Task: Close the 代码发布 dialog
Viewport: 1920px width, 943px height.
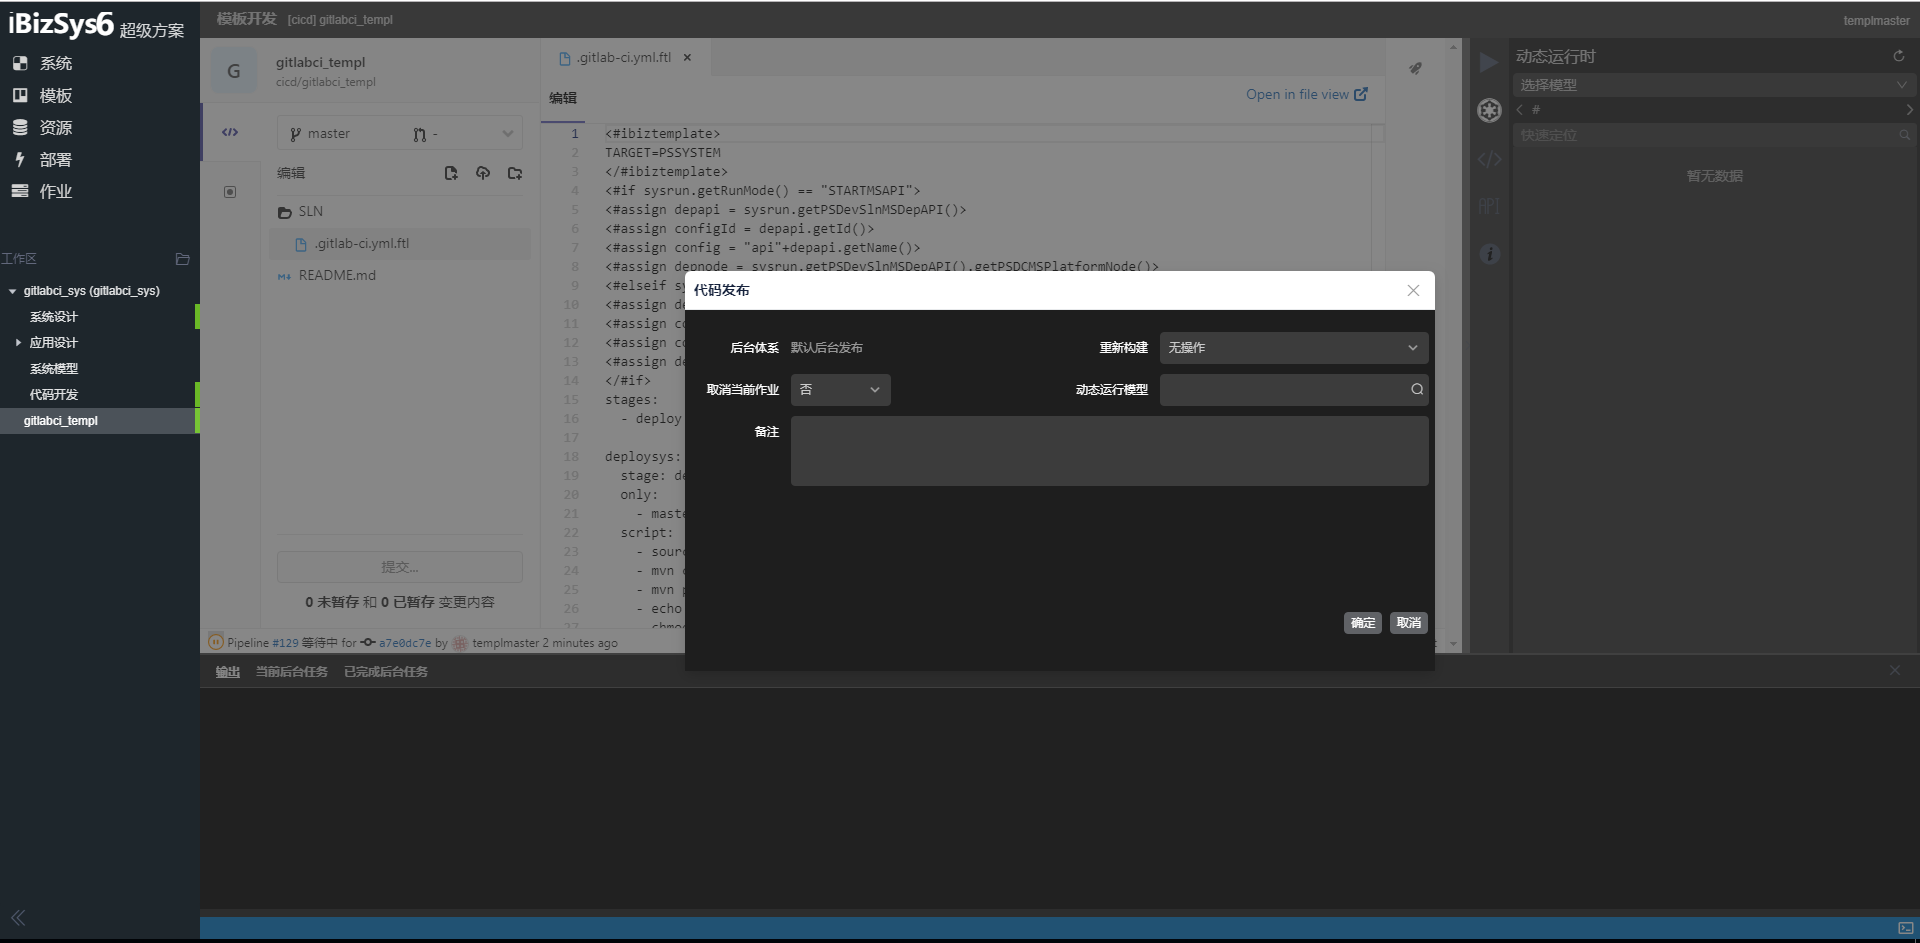Action: point(1413,290)
